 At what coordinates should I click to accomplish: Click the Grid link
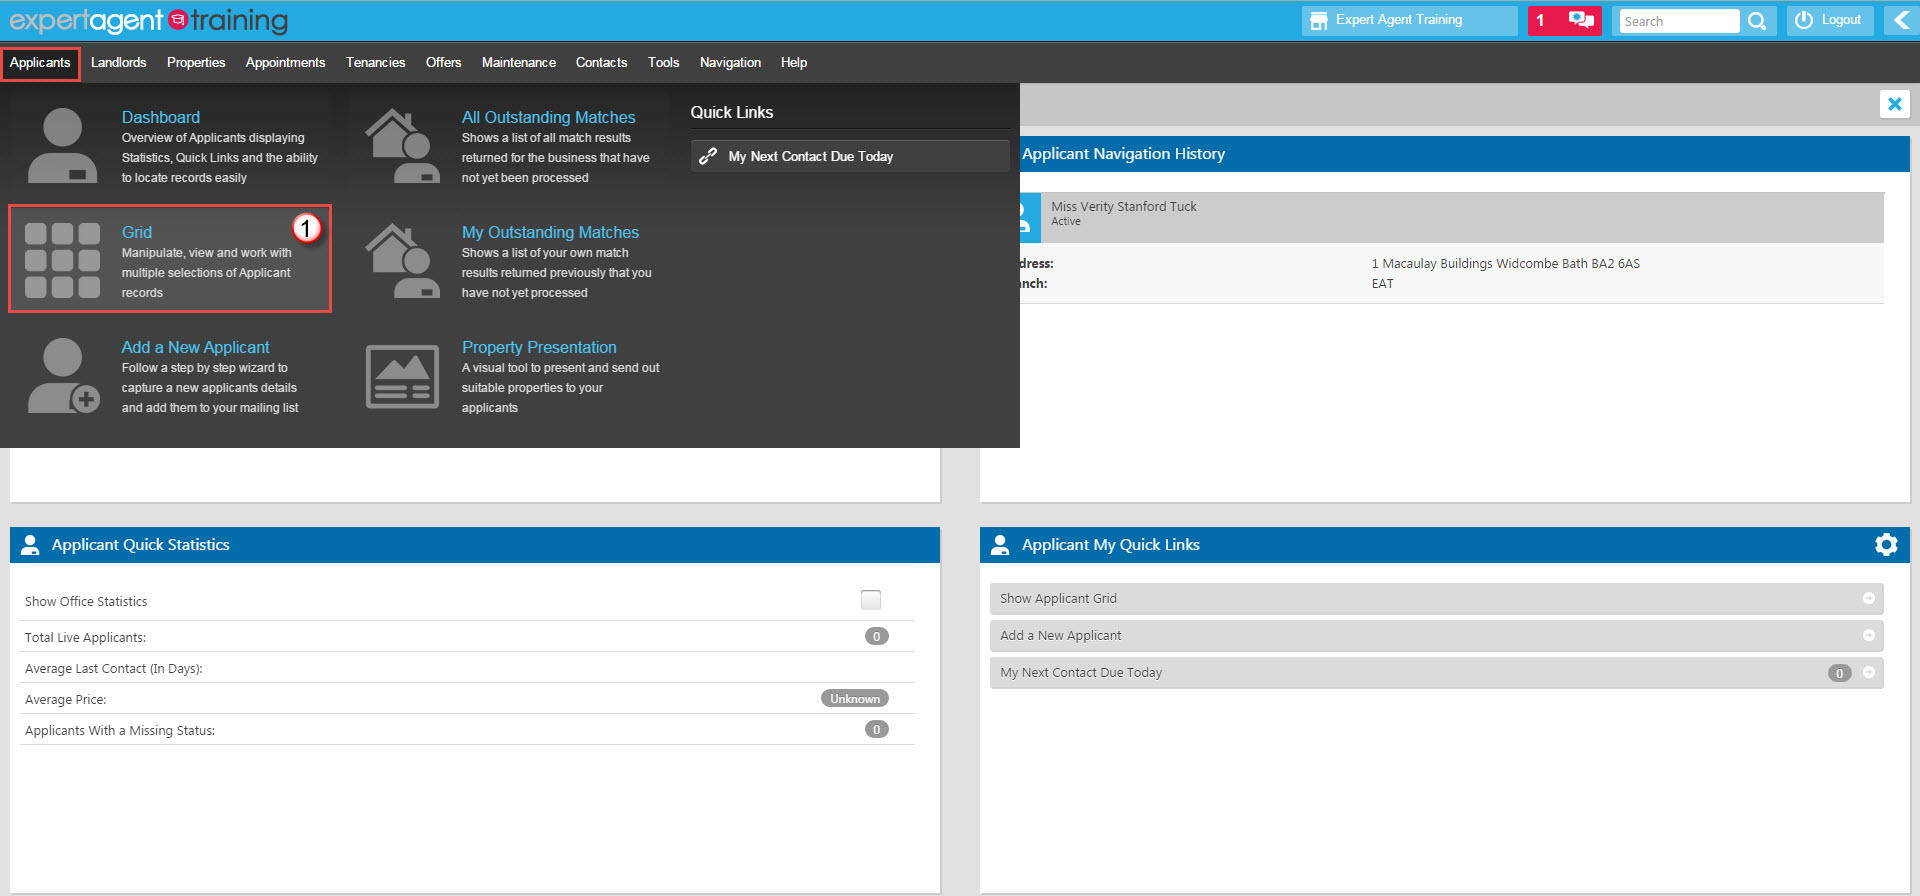point(137,232)
